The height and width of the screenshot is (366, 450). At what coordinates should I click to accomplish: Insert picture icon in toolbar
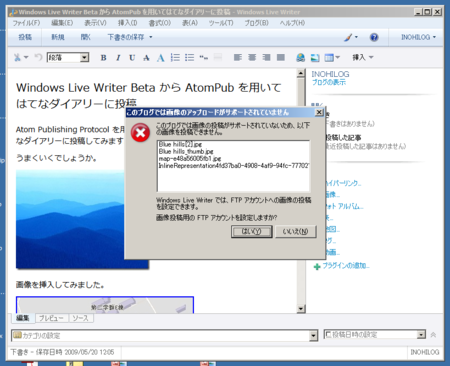315,57
